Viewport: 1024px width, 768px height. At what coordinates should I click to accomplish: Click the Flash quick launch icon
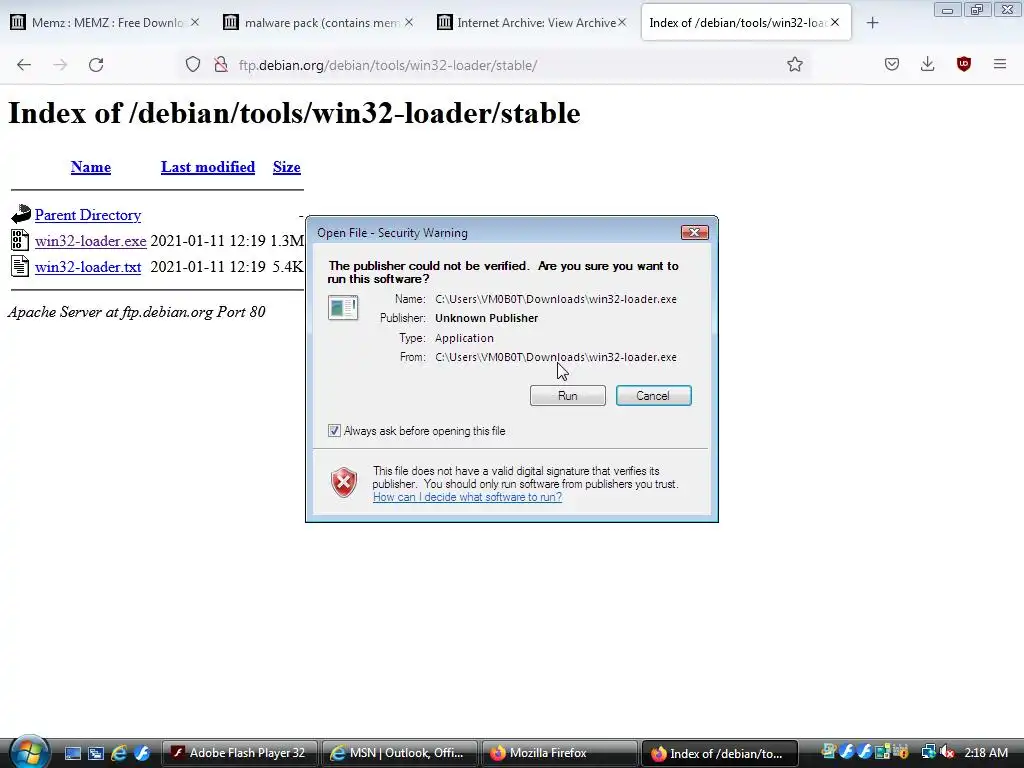pyautogui.click(x=142, y=753)
